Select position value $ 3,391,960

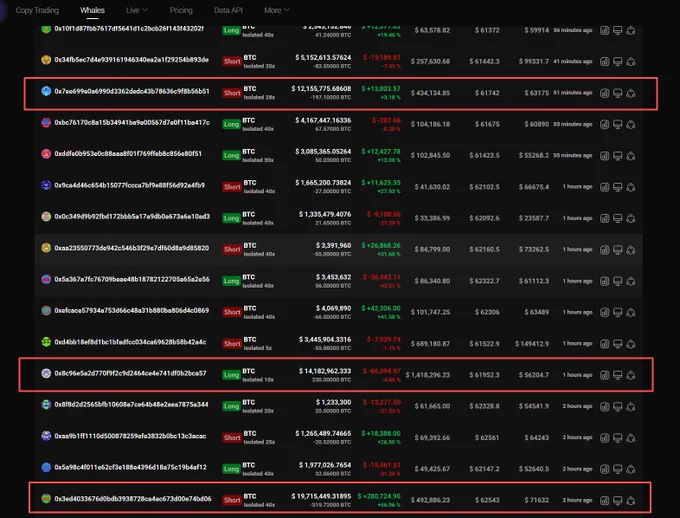tap(333, 246)
